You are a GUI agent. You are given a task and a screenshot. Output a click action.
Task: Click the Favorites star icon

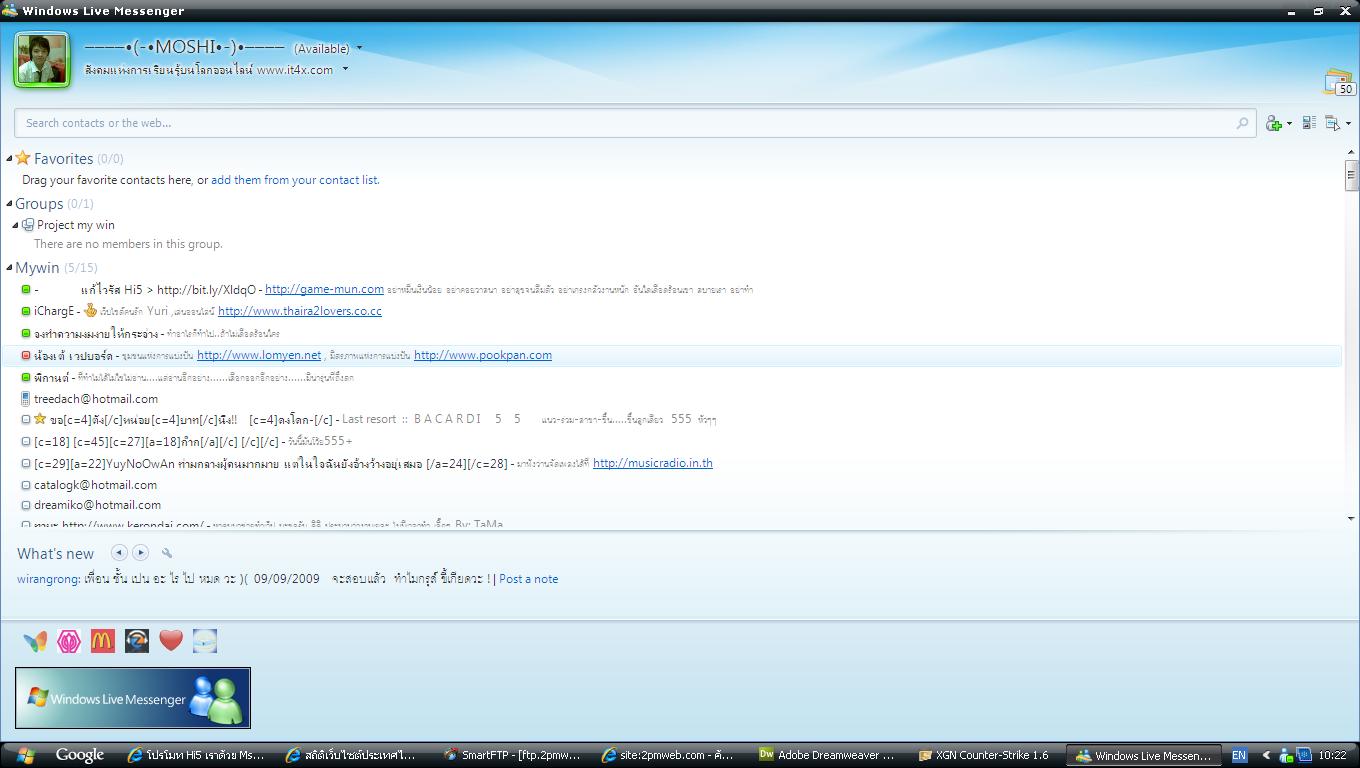[23, 158]
